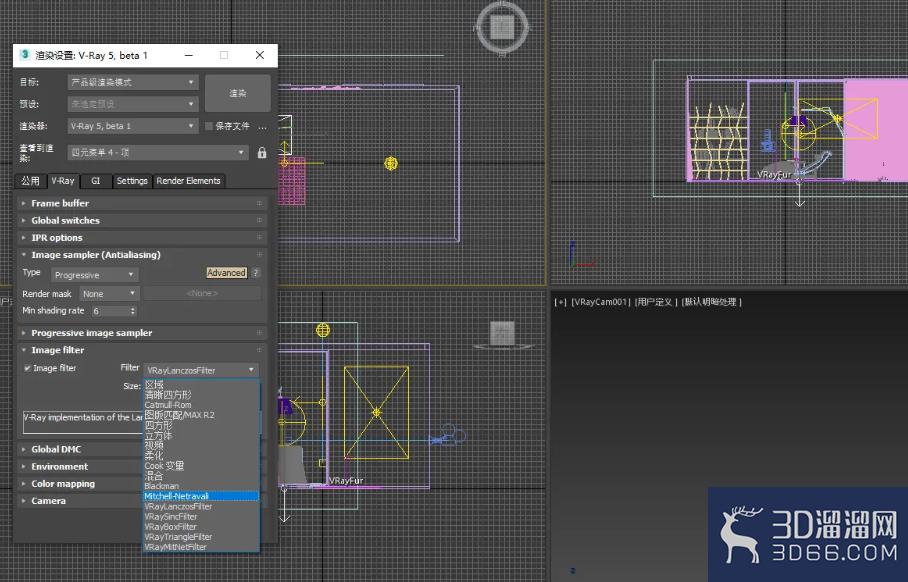Choose 视频 in the filter list
The width and height of the screenshot is (908, 582).
(201, 445)
